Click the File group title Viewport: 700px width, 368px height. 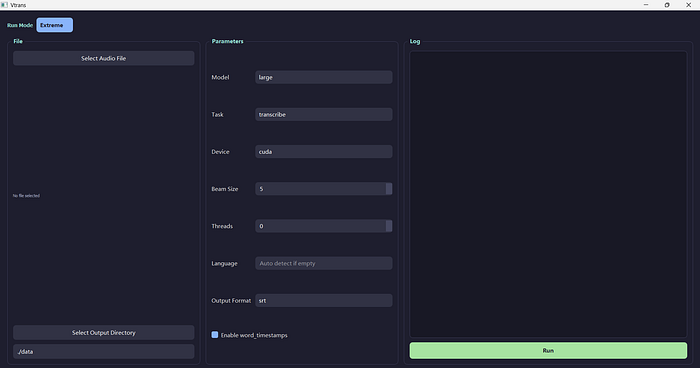(x=18, y=41)
